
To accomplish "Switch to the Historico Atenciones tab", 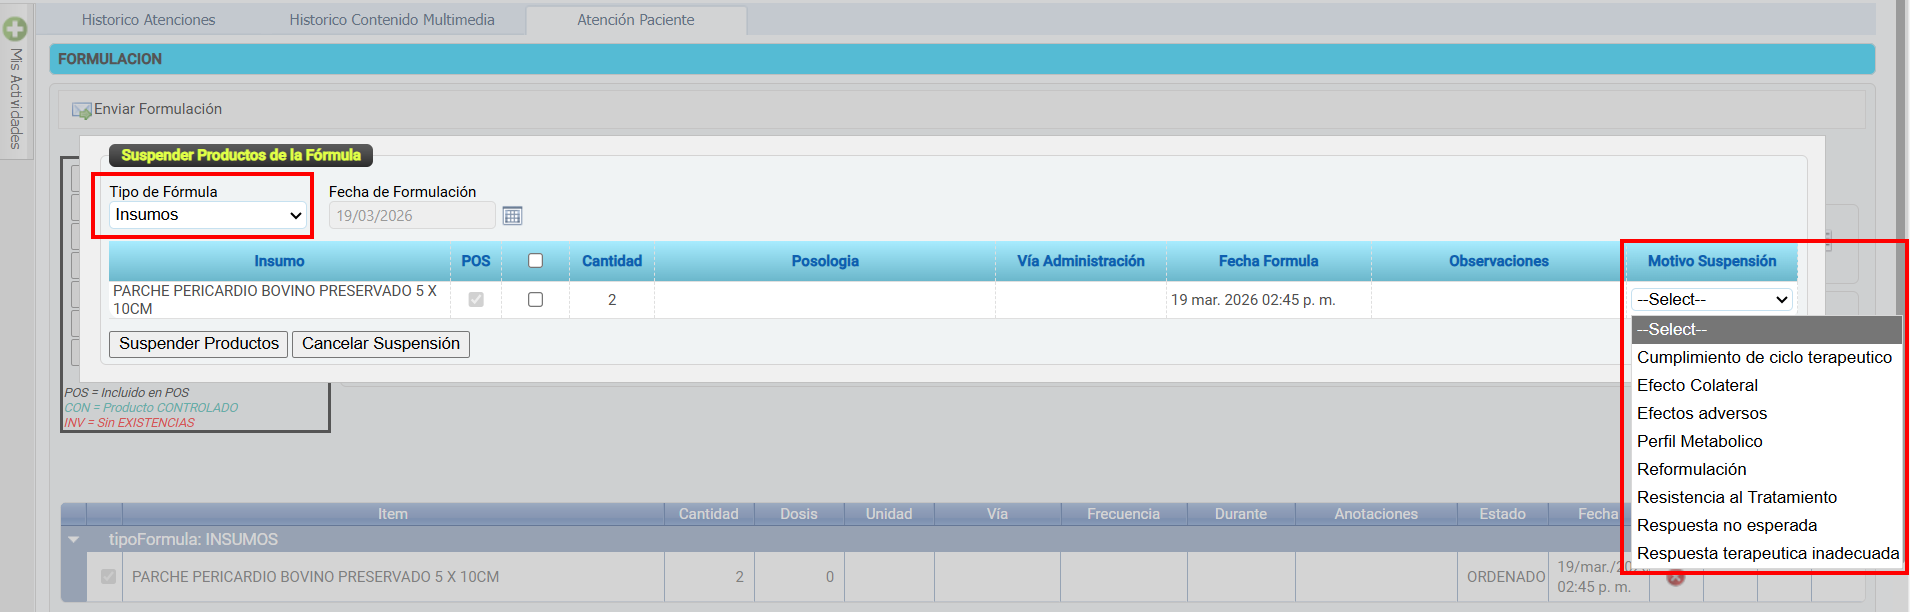I will pos(148,20).
